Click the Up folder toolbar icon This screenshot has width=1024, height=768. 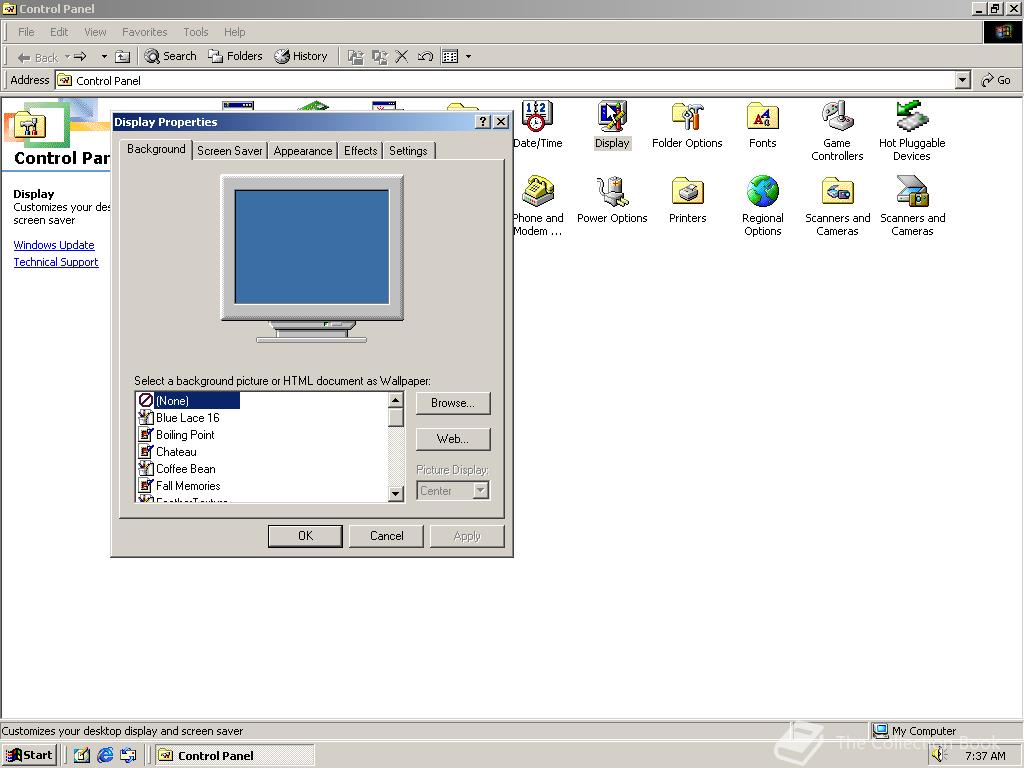click(123, 57)
